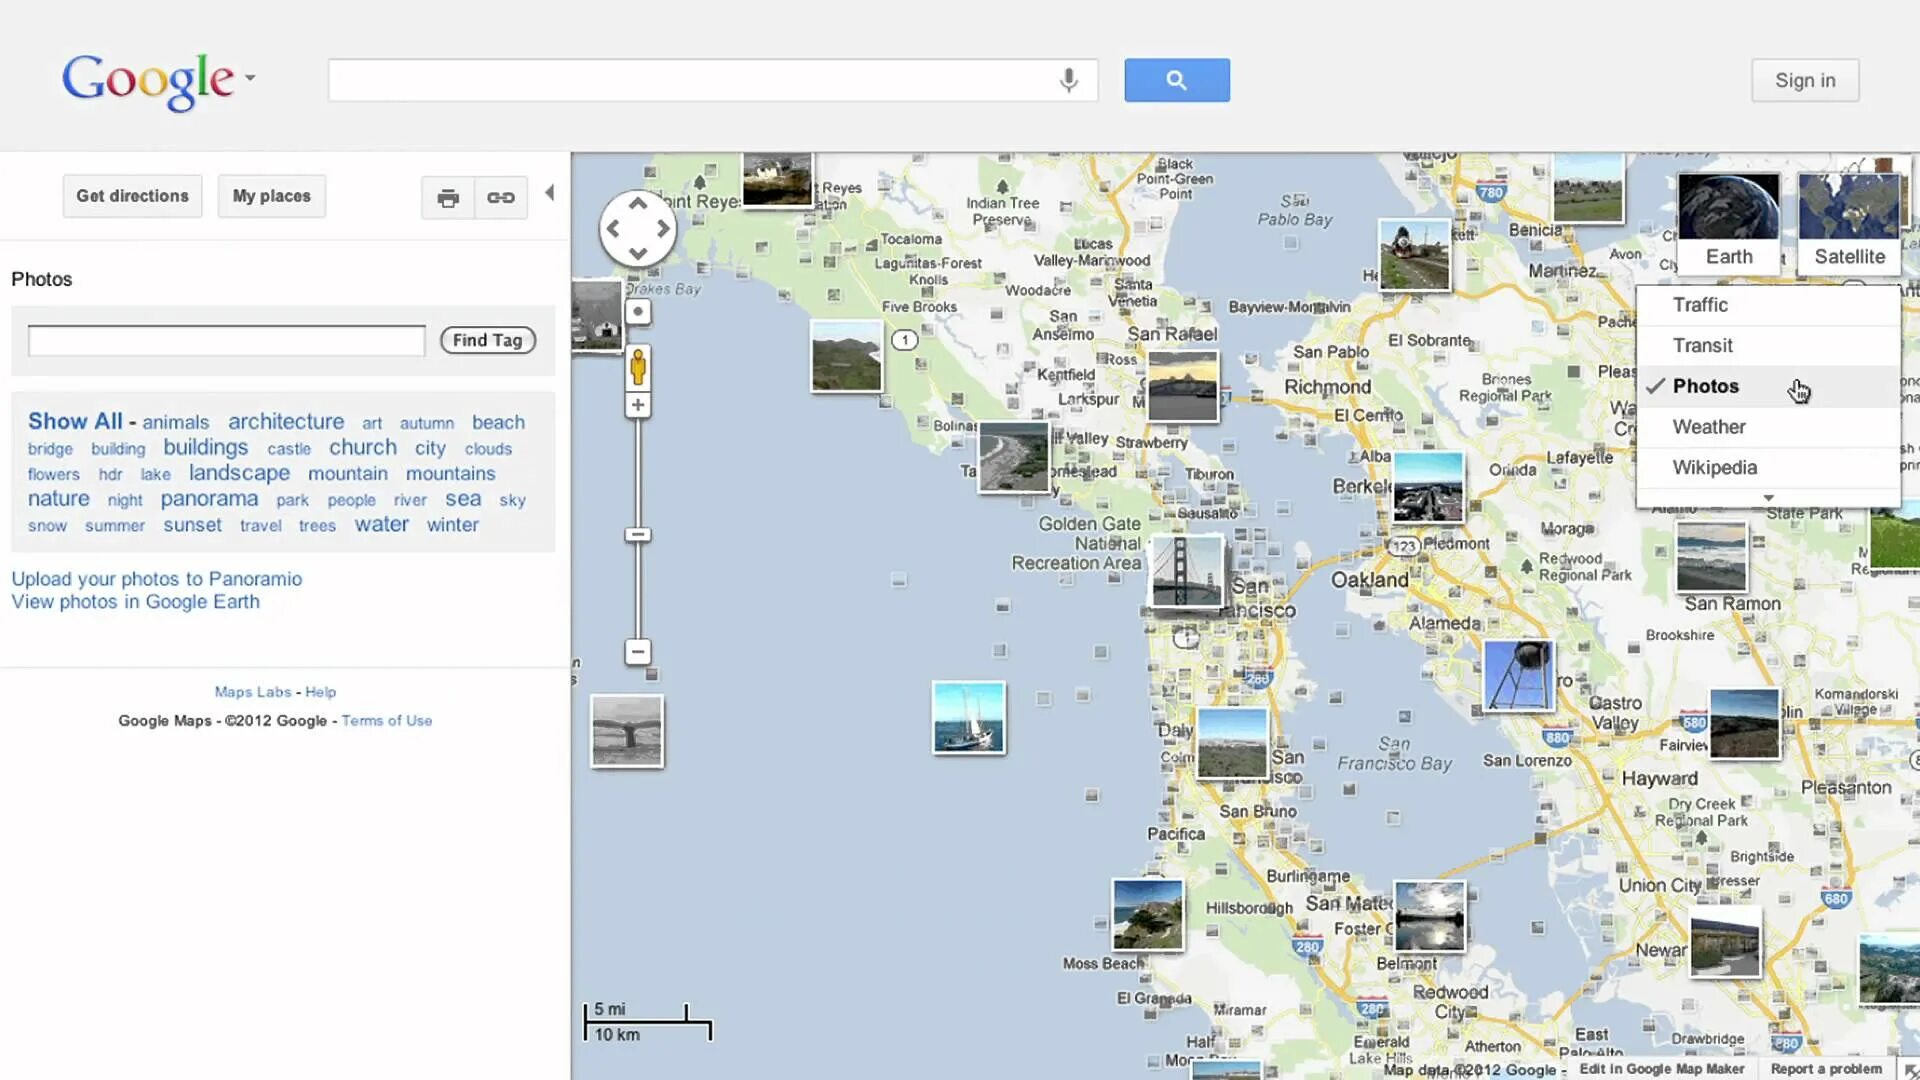Open Upload your photos to Panoramio link
1920x1080 pixels.
click(x=156, y=579)
